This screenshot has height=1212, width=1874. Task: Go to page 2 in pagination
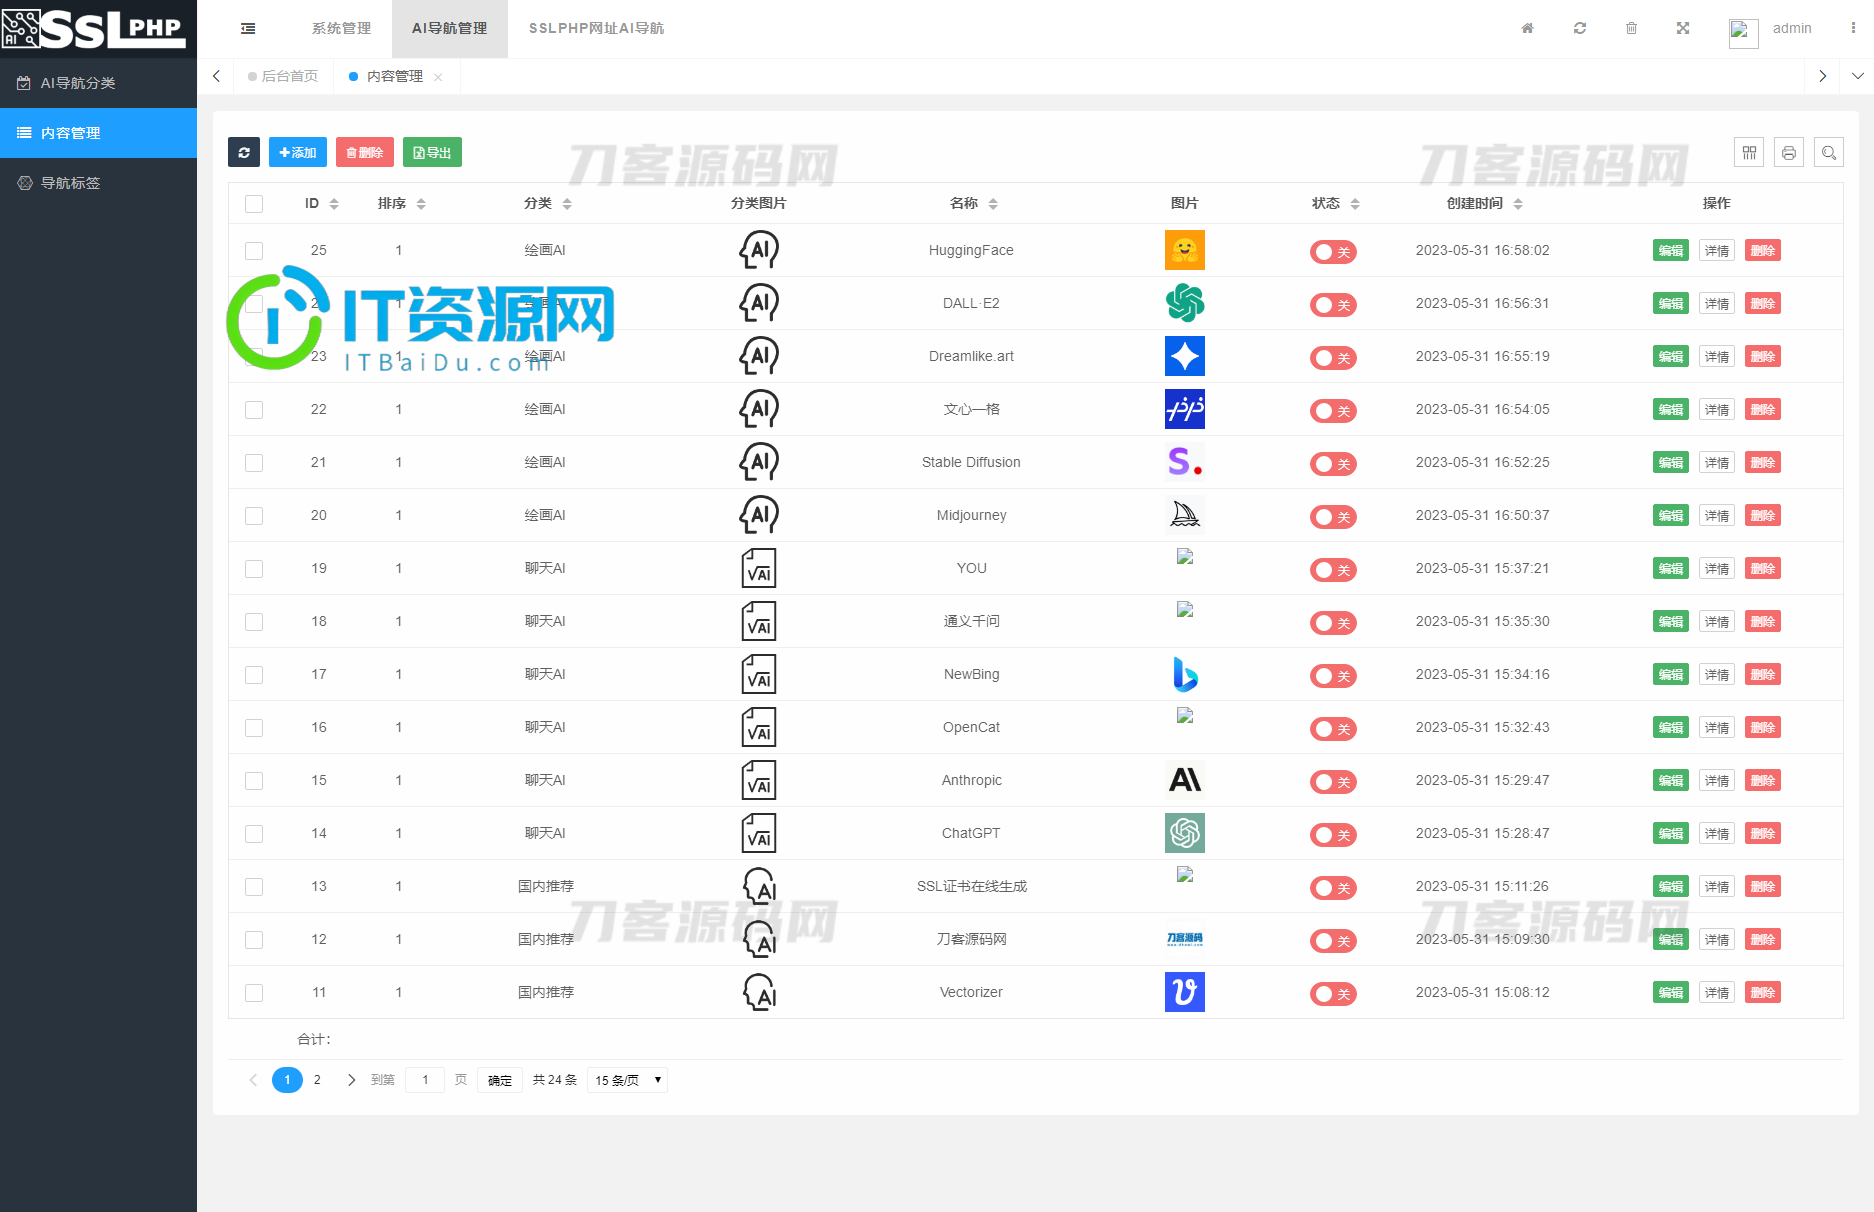click(x=317, y=1080)
